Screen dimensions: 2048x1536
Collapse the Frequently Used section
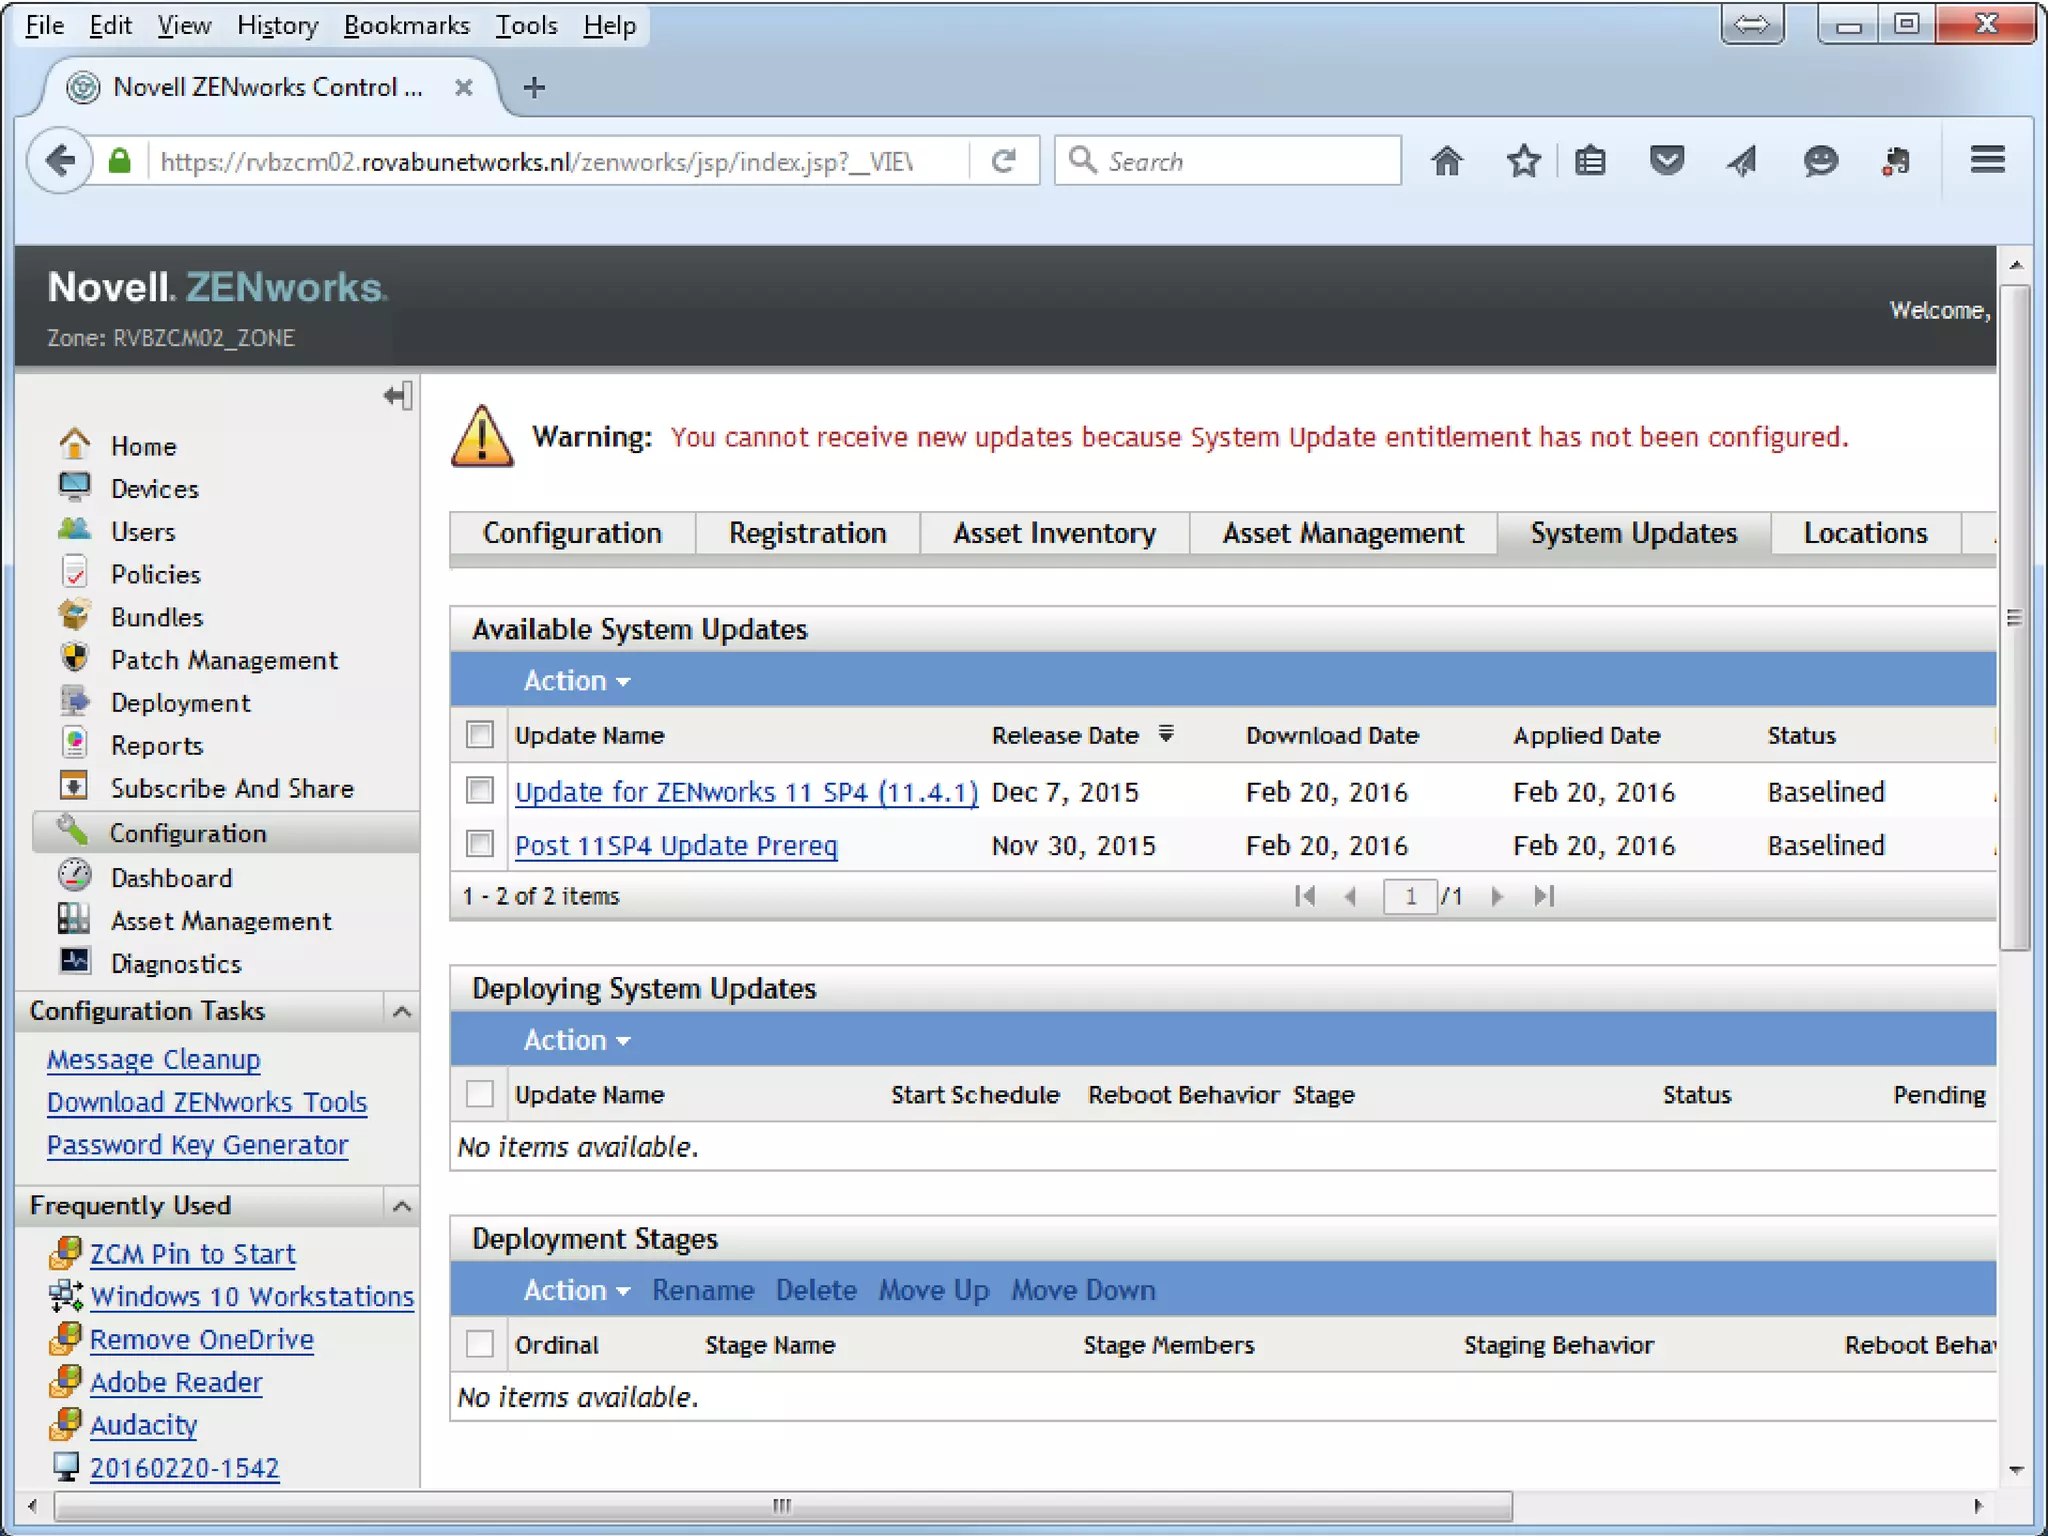pos(402,1206)
